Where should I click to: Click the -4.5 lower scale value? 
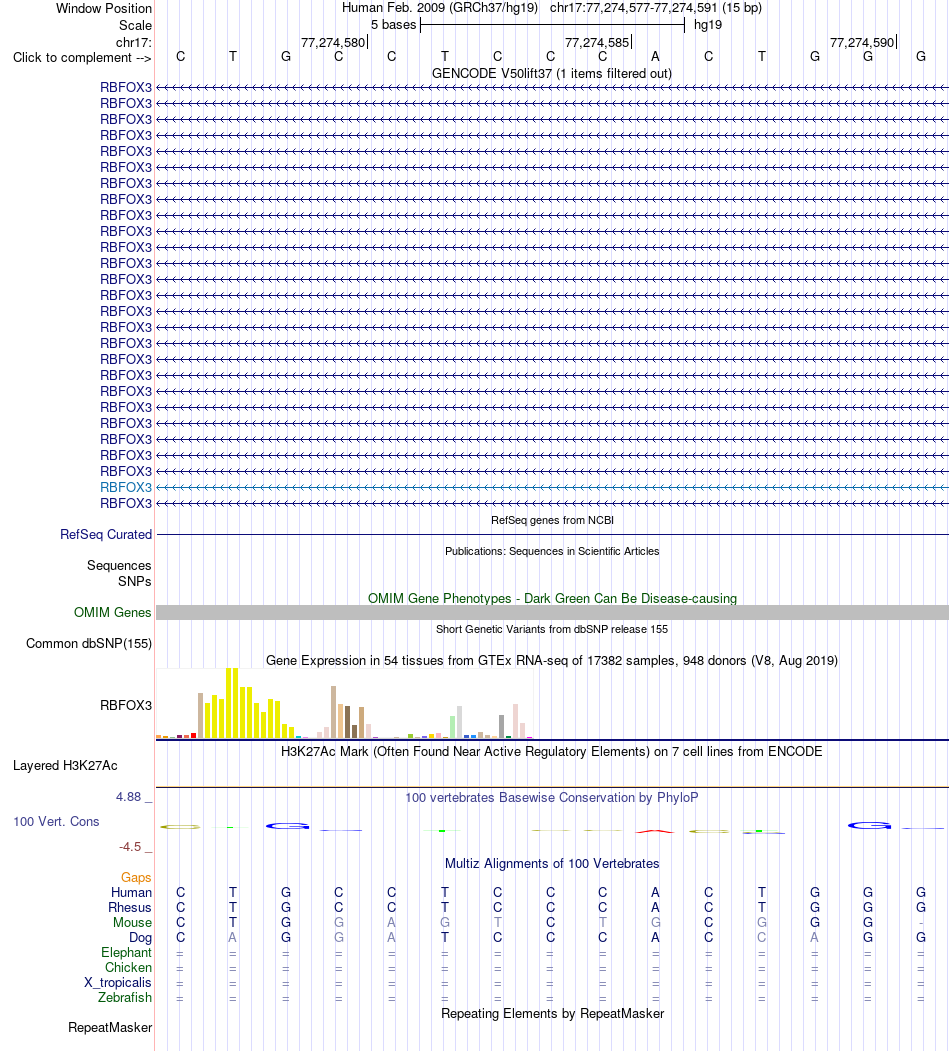point(130,847)
